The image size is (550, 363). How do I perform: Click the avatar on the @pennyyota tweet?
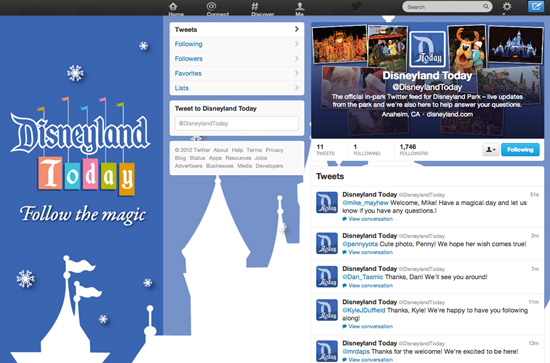click(327, 243)
